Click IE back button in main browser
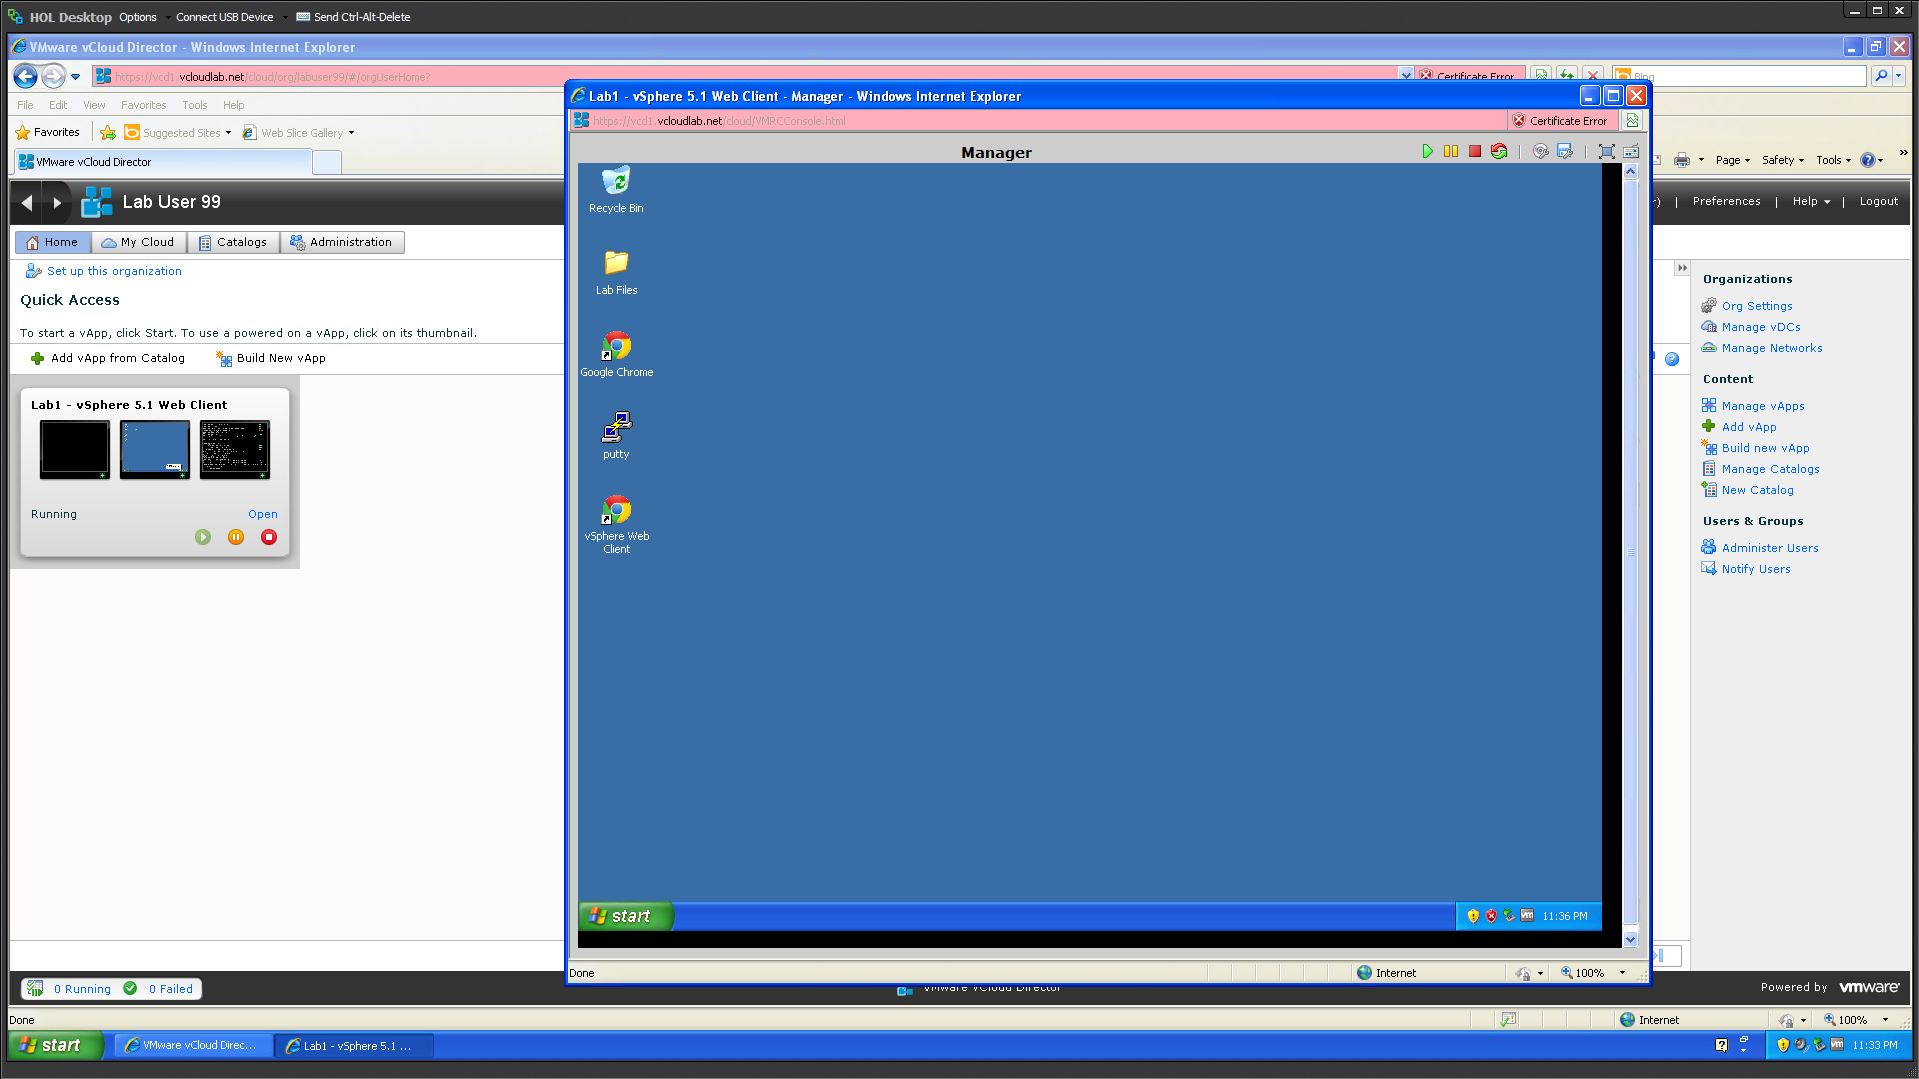The height and width of the screenshot is (1079, 1919). click(25, 76)
